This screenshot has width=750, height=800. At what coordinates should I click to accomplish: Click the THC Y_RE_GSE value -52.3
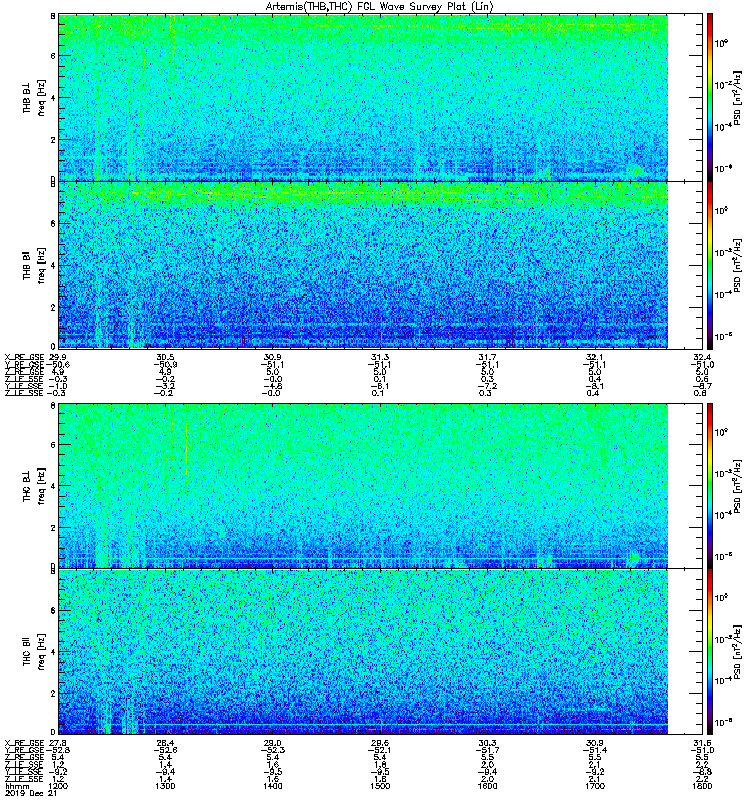pos(272,750)
